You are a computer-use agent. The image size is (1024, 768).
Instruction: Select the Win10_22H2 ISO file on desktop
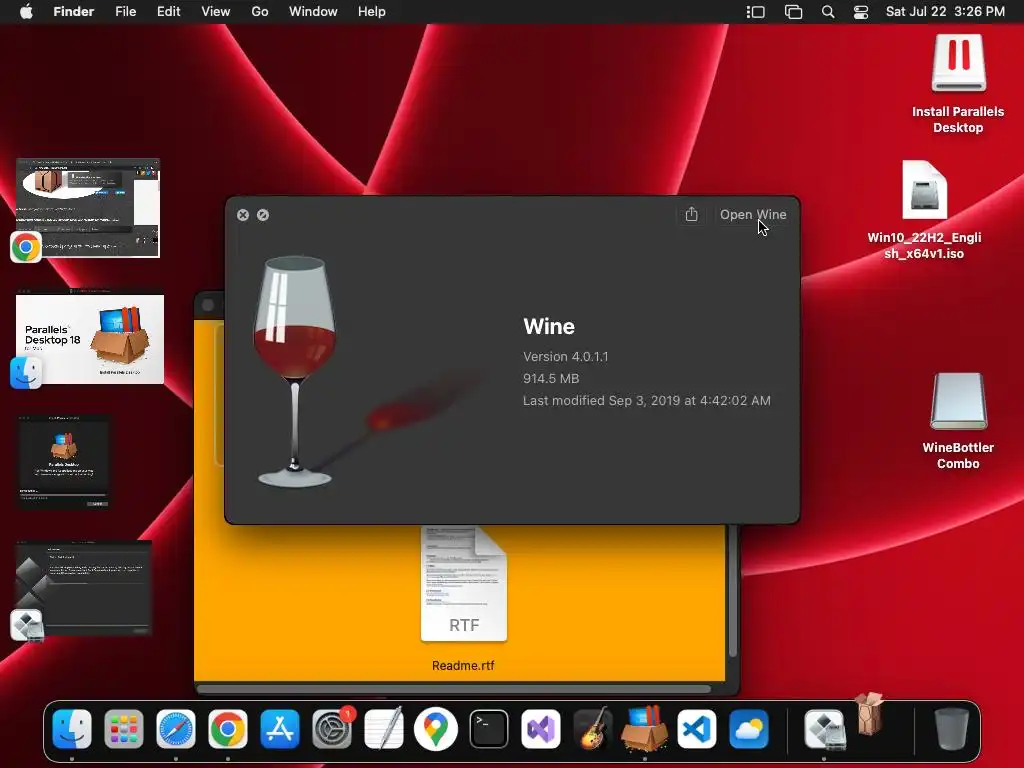pyautogui.click(x=924, y=190)
